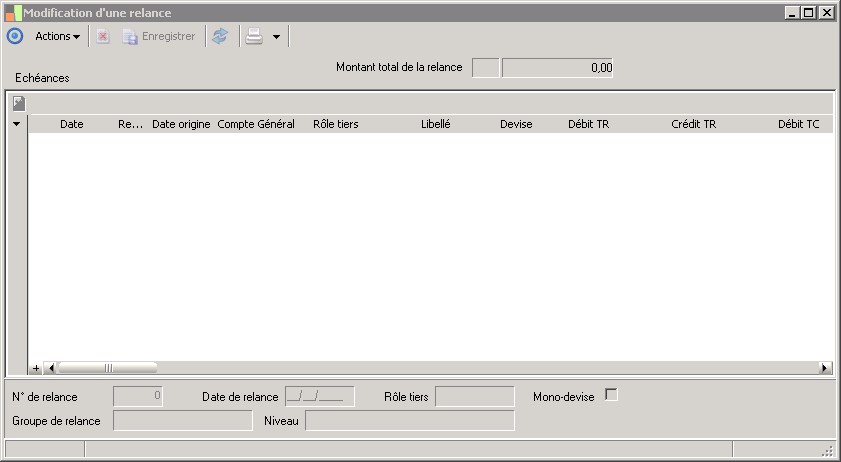Toggle the Mono-devise checkbox
This screenshot has width=841, height=462.
[x=611, y=395]
